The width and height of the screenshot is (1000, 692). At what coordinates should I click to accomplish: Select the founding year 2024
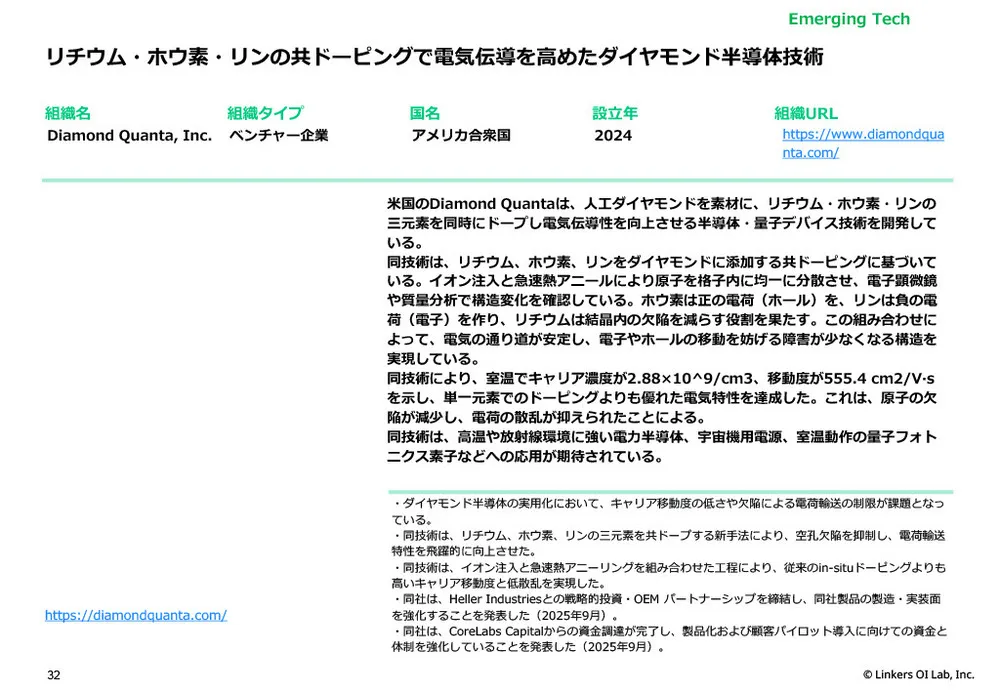tap(612, 135)
